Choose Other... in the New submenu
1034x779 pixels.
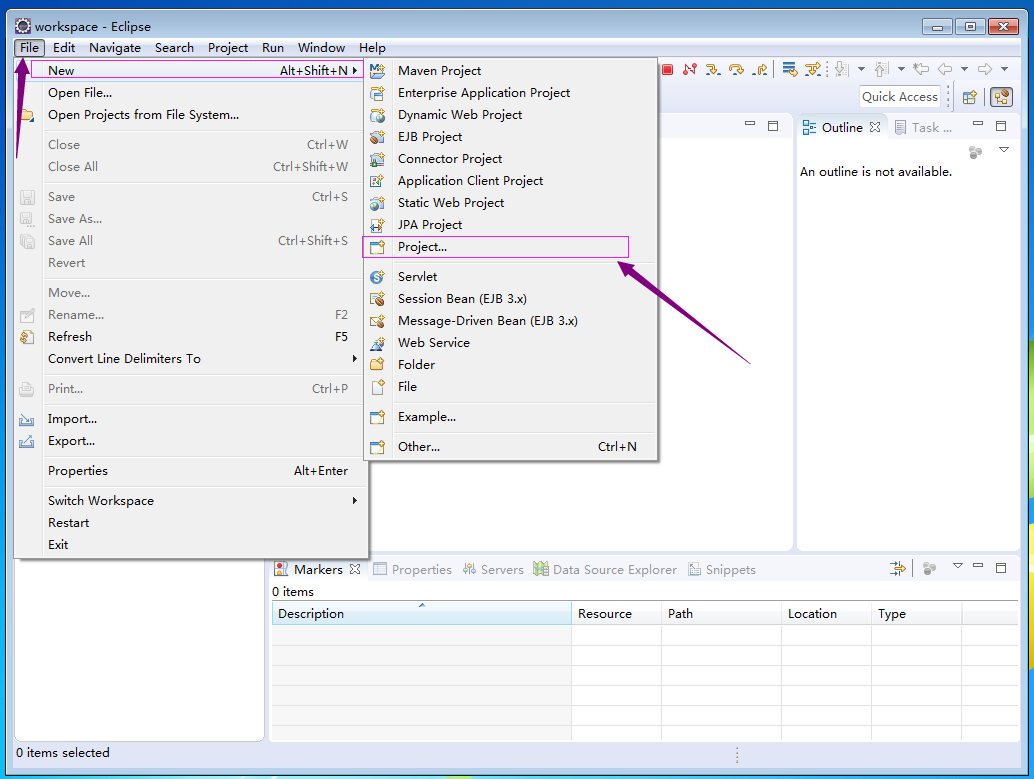[511, 447]
